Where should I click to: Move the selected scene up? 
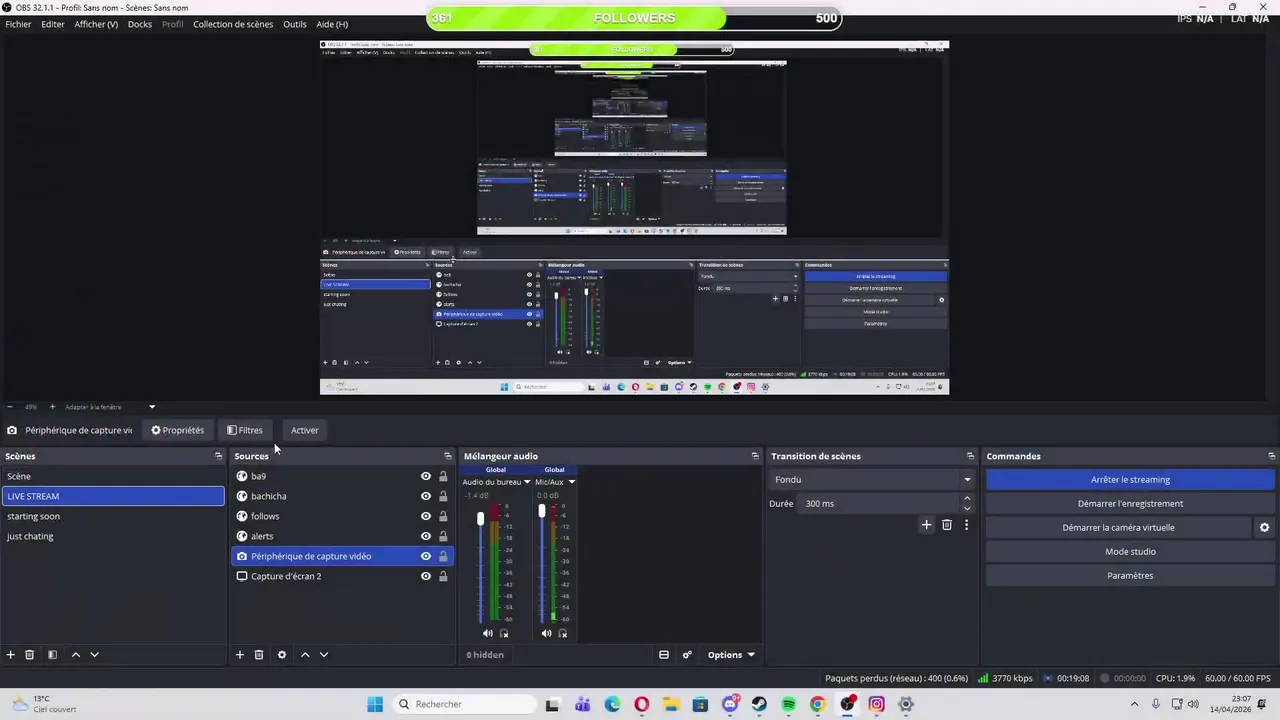75,655
